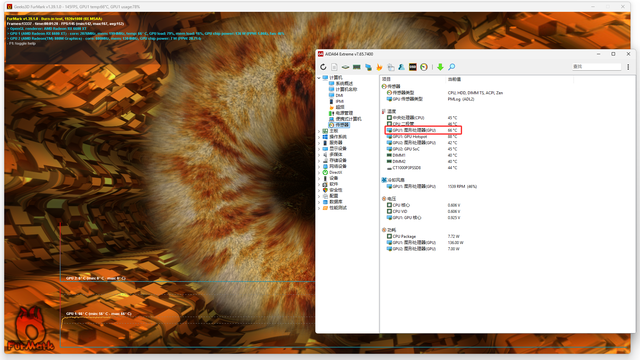
Task: Click the AIDA64 red app icon in title bar
Action: tap(321, 54)
